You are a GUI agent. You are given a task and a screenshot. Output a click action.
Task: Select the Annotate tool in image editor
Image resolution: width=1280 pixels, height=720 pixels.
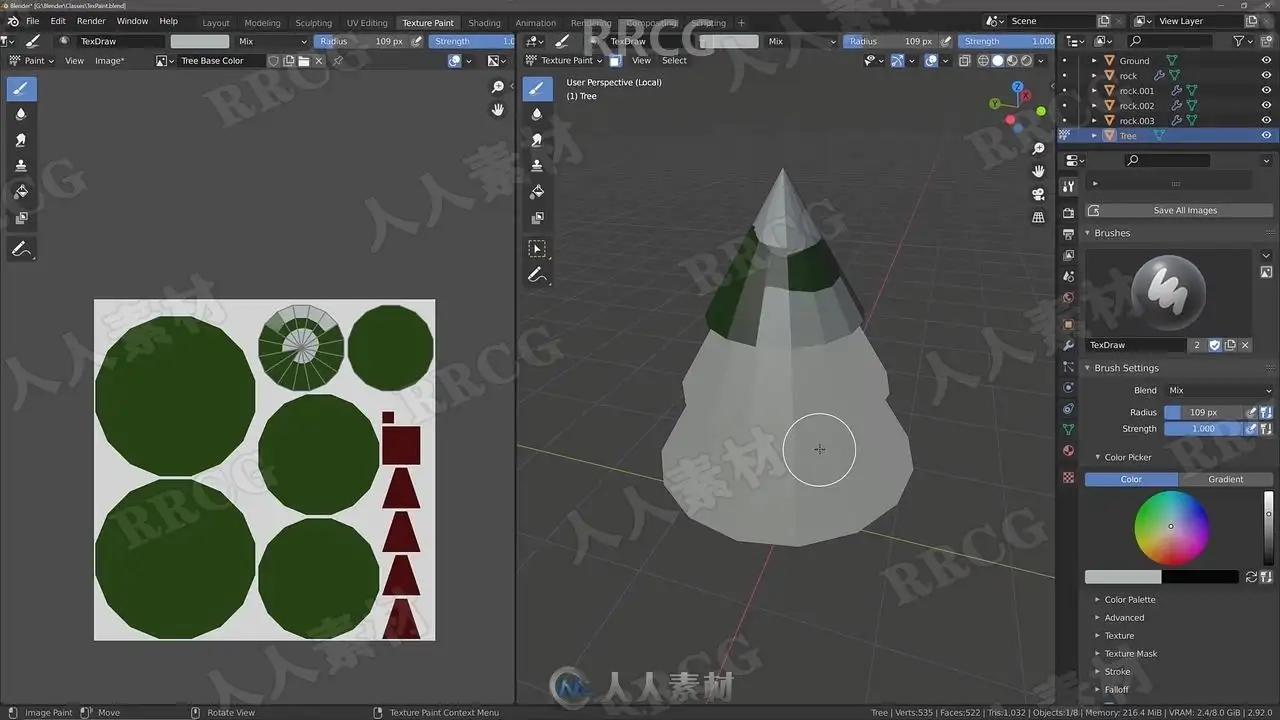coord(21,250)
